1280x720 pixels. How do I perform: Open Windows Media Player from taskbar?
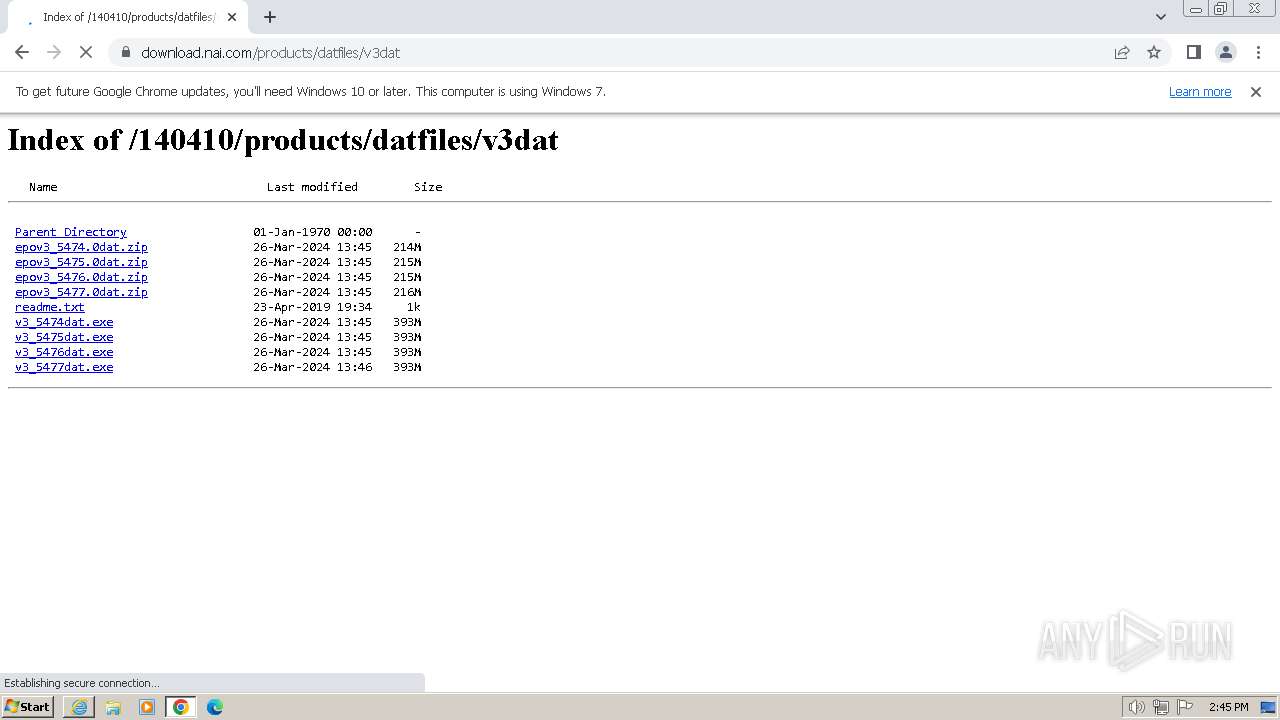(x=147, y=707)
